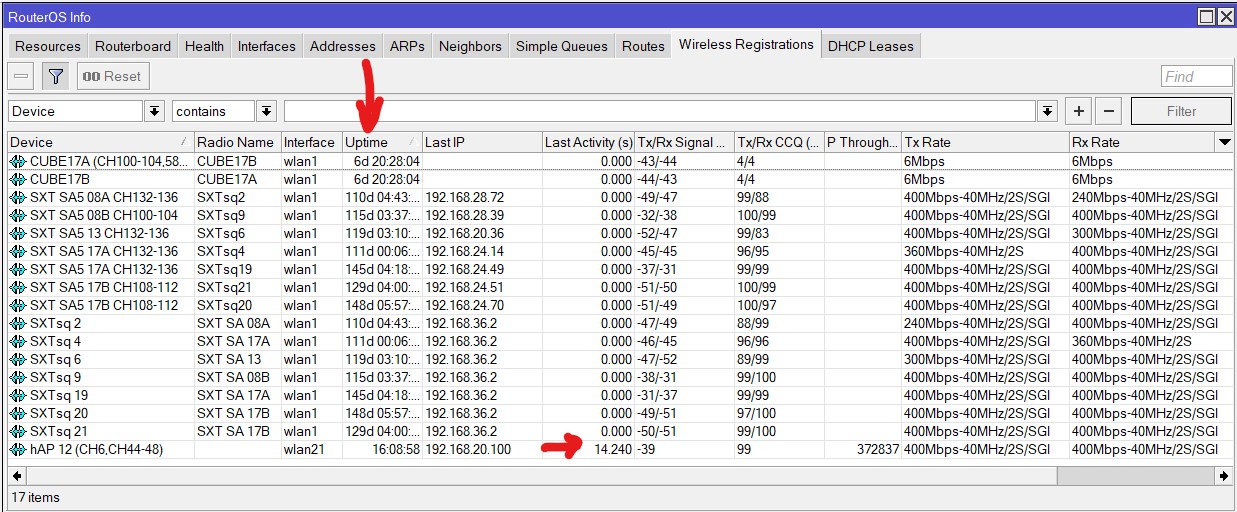
Task: Open the Simple Queues tab
Action: coord(562,46)
